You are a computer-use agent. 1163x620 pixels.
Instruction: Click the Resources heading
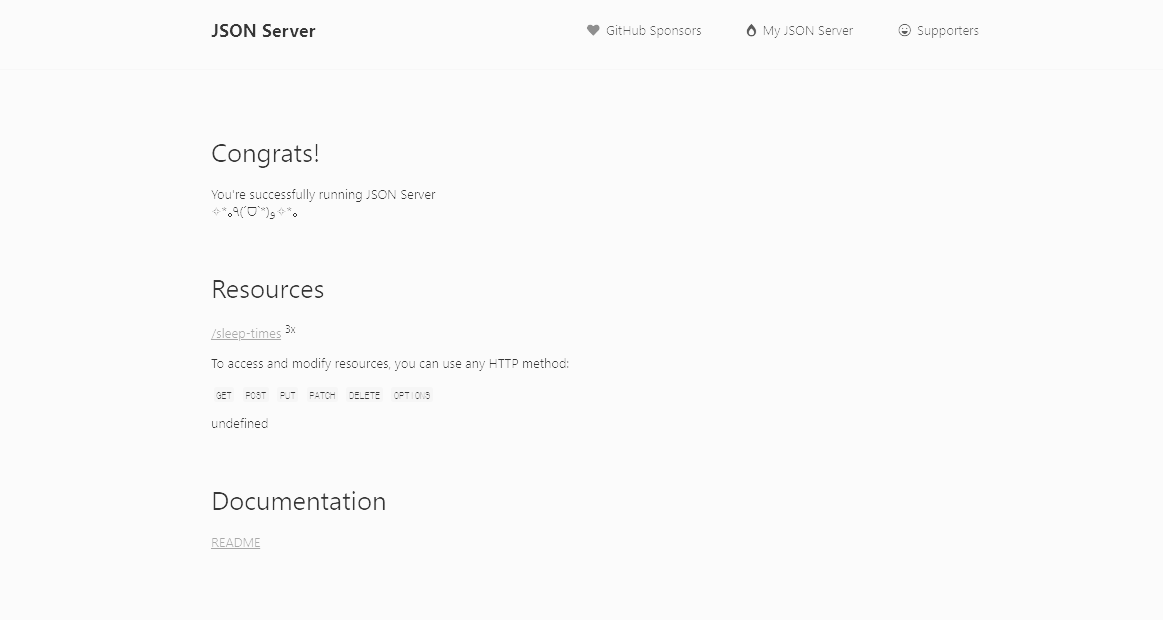coord(268,289)
